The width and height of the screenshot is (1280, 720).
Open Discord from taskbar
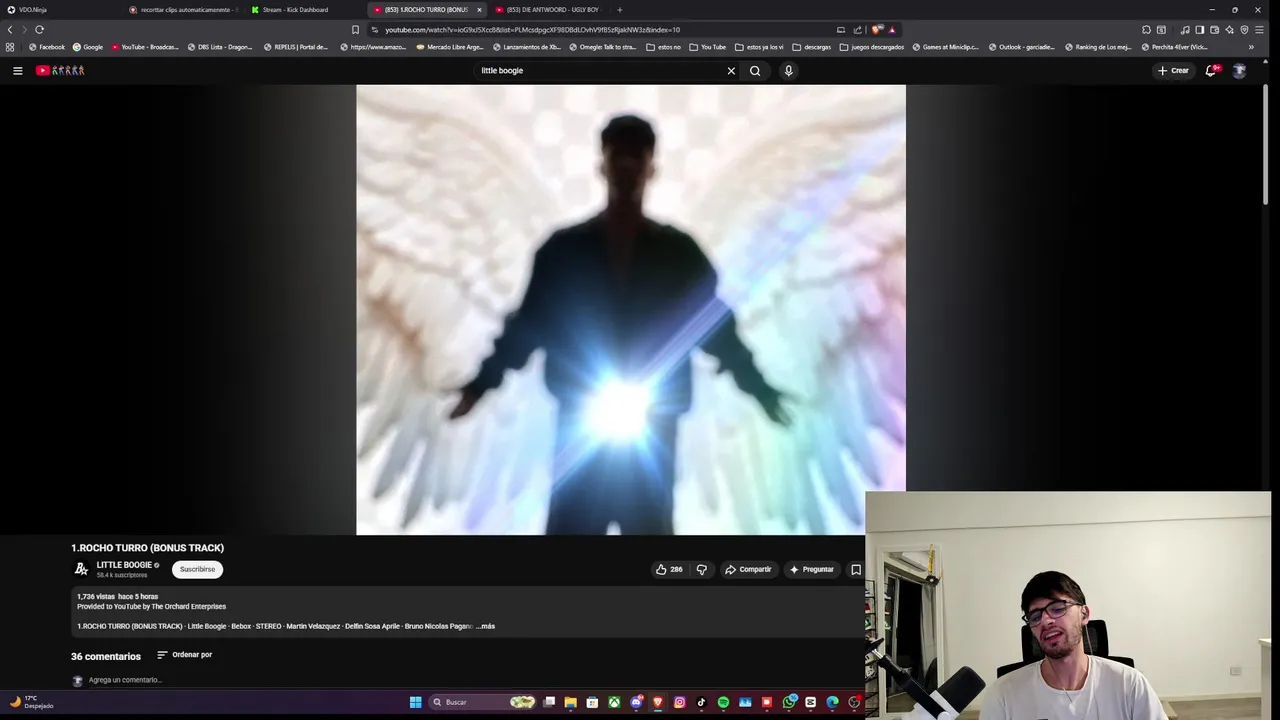coord(636,702)
